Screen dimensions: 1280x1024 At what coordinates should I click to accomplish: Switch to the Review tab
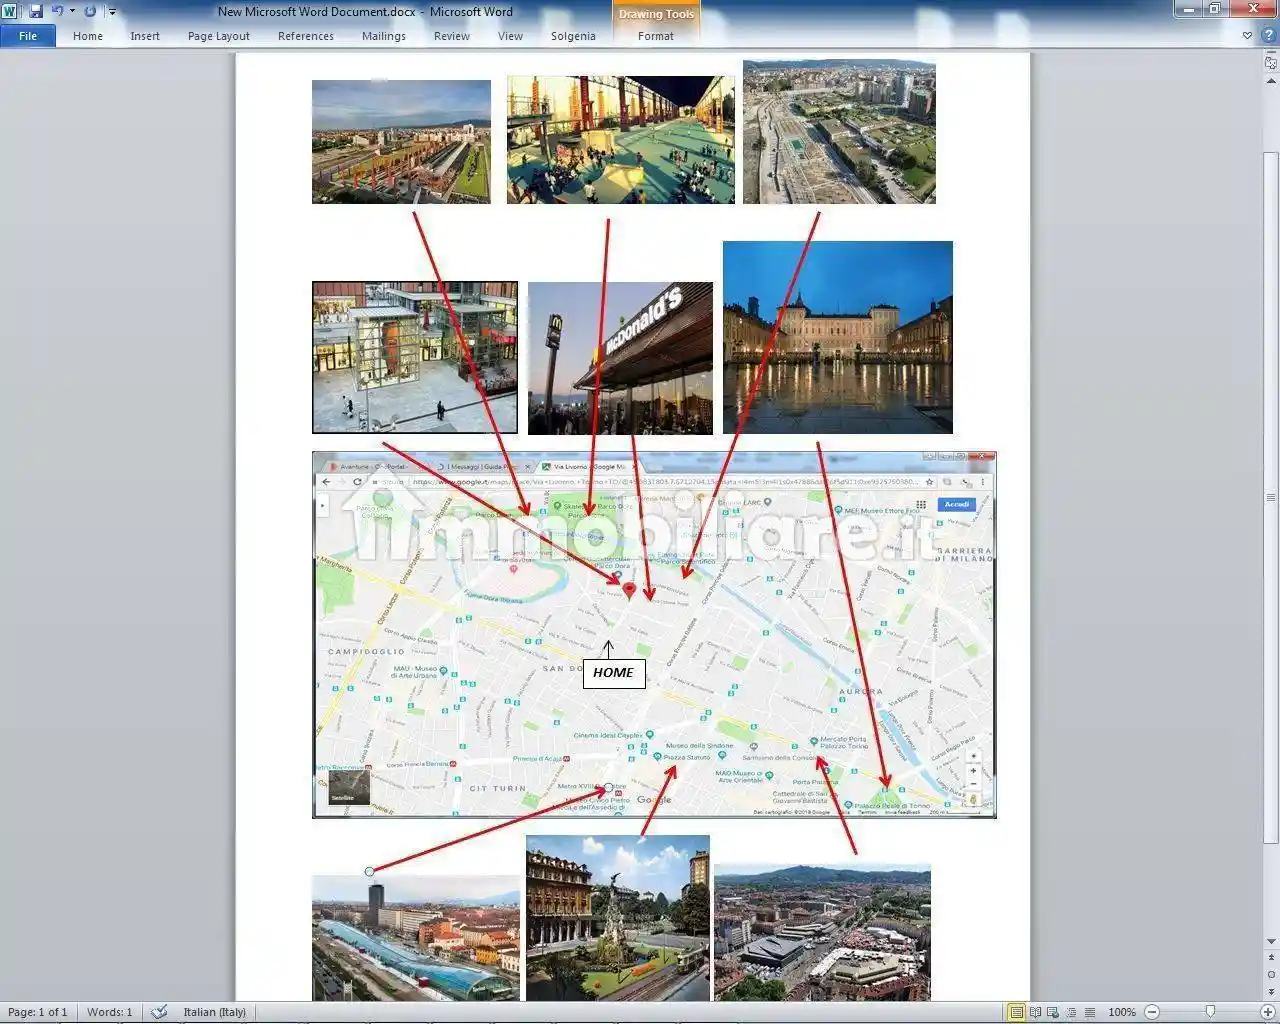[x=452, y=36]
